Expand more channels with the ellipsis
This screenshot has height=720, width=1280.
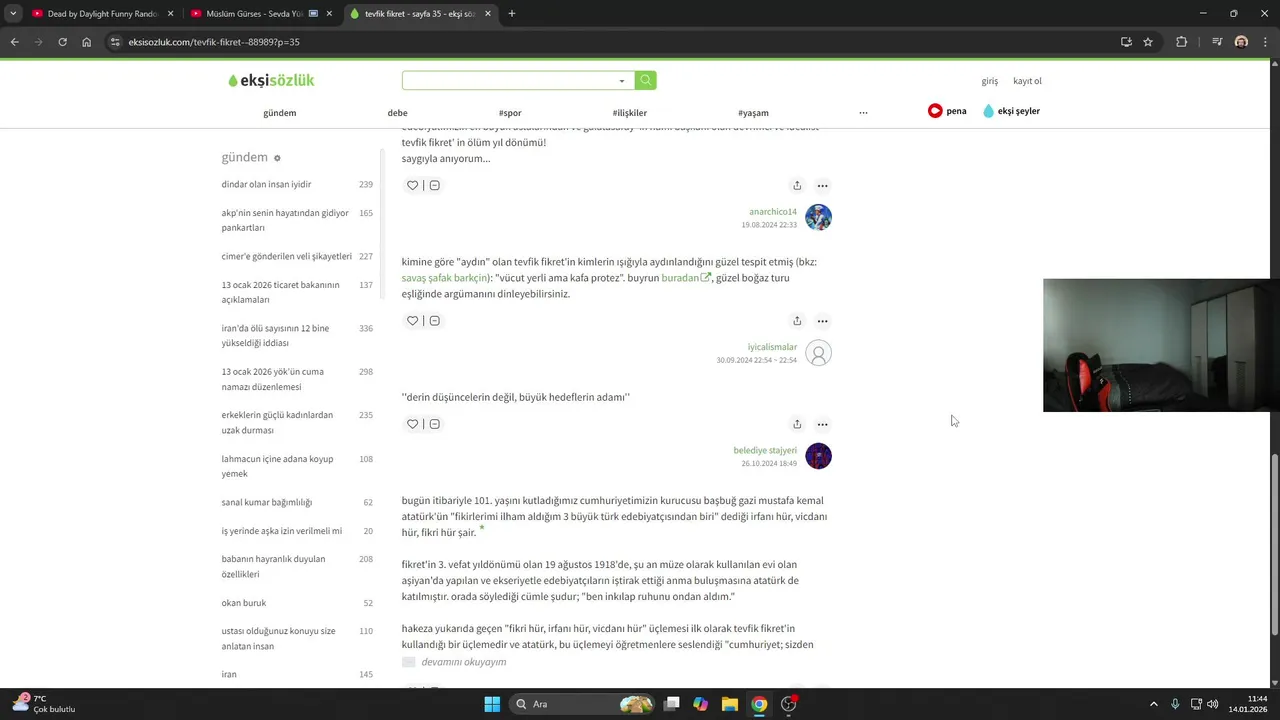[863, 113]
